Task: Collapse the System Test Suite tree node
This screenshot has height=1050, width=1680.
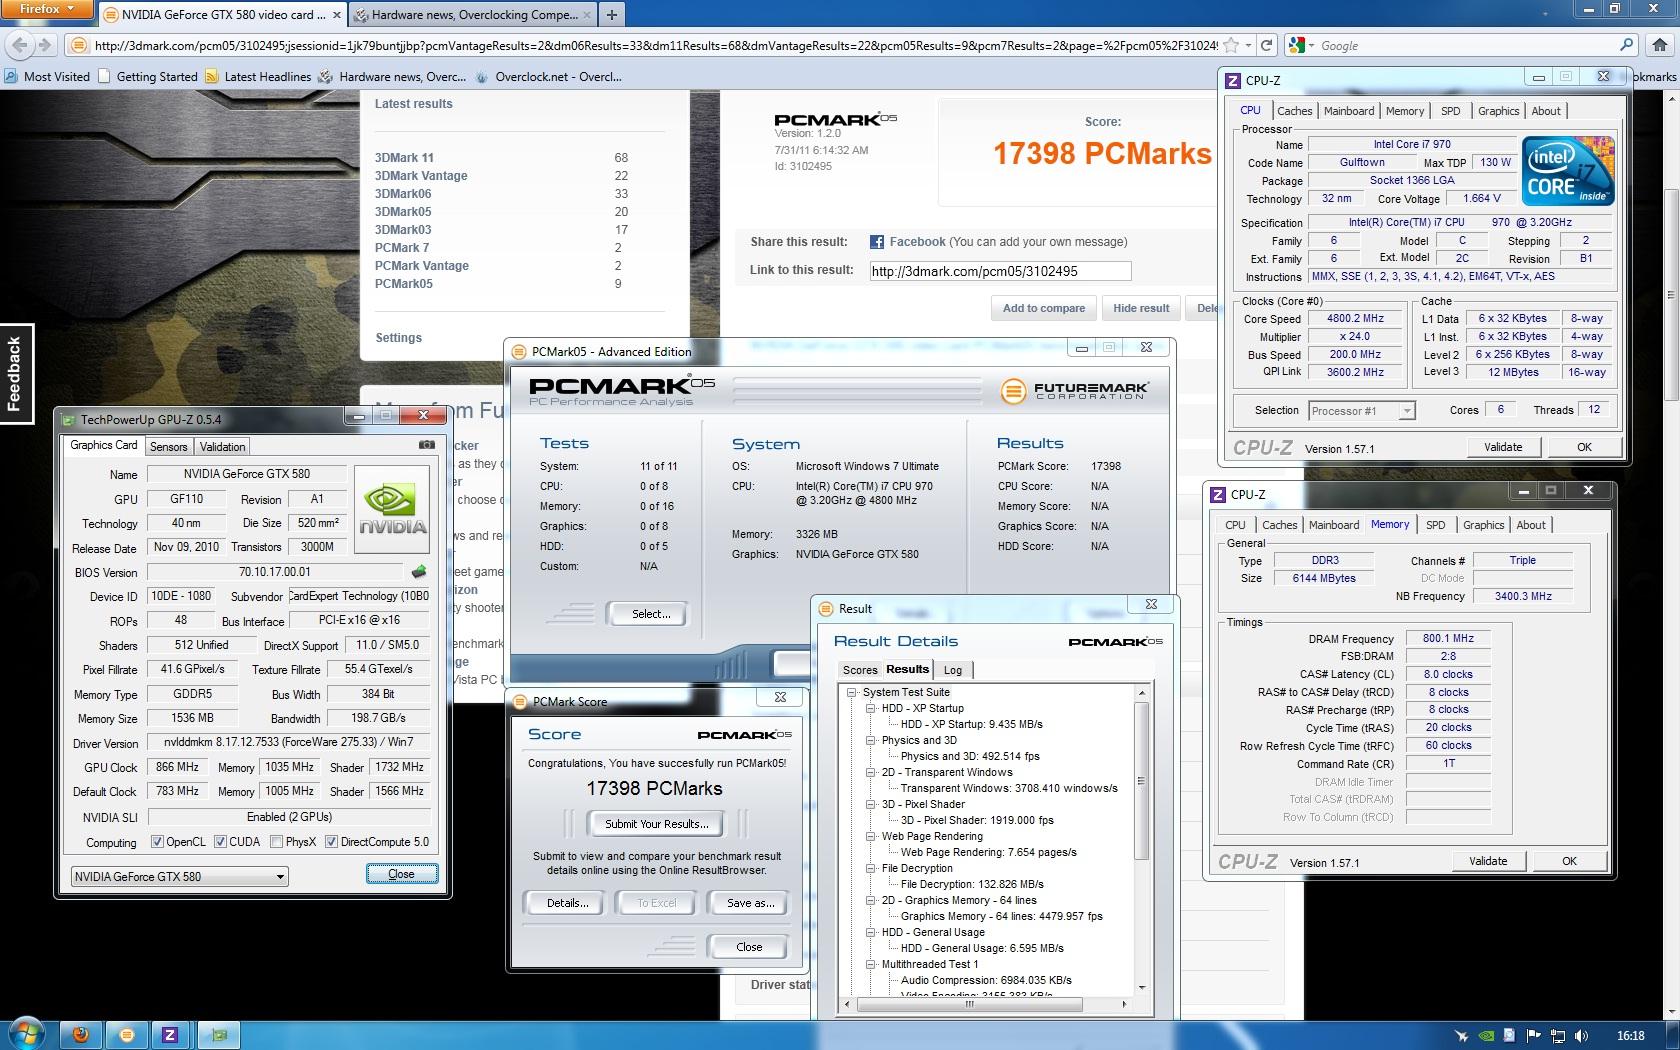Action: (x=853, y=692)
